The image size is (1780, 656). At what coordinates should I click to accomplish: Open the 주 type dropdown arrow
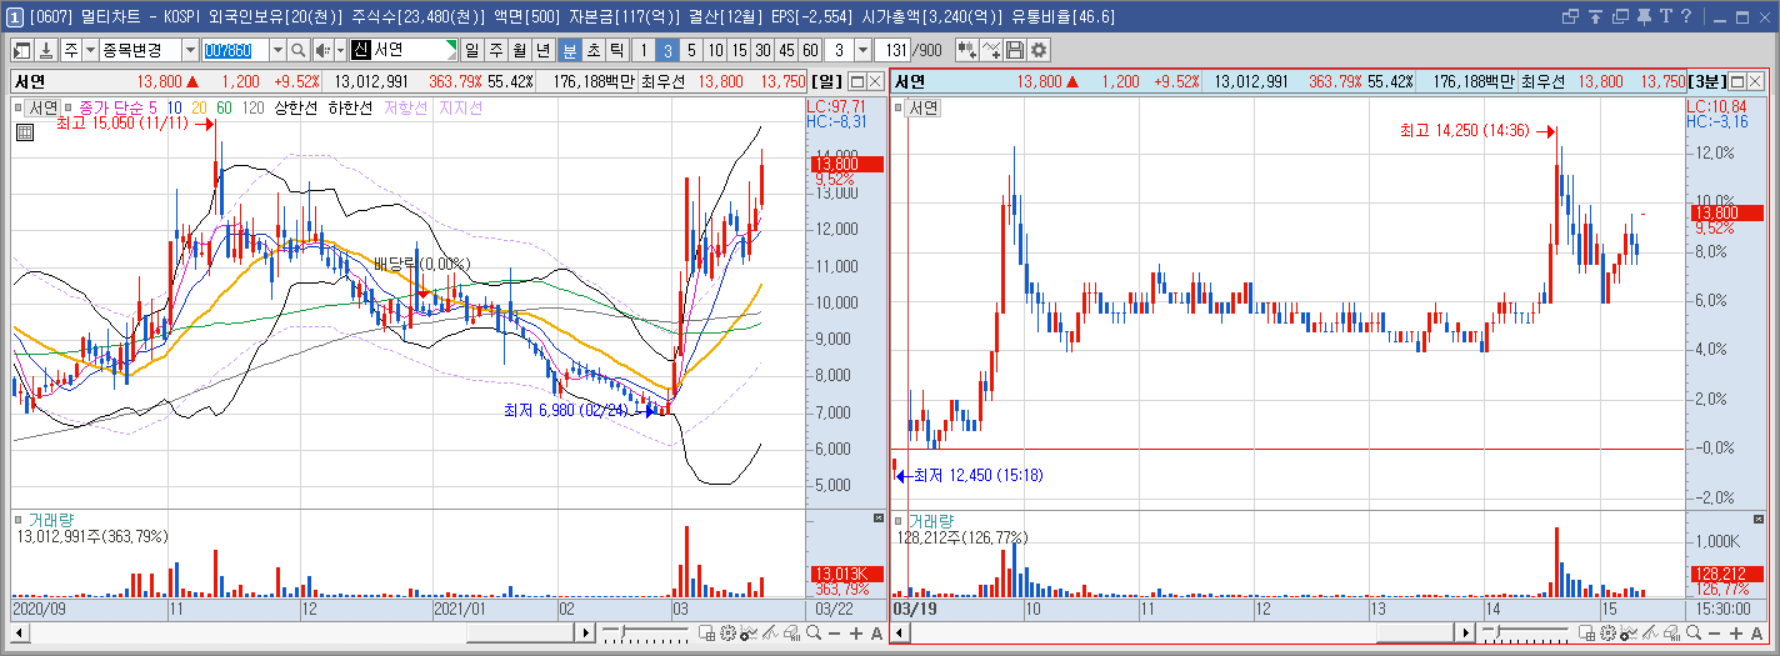click(90, 50)
